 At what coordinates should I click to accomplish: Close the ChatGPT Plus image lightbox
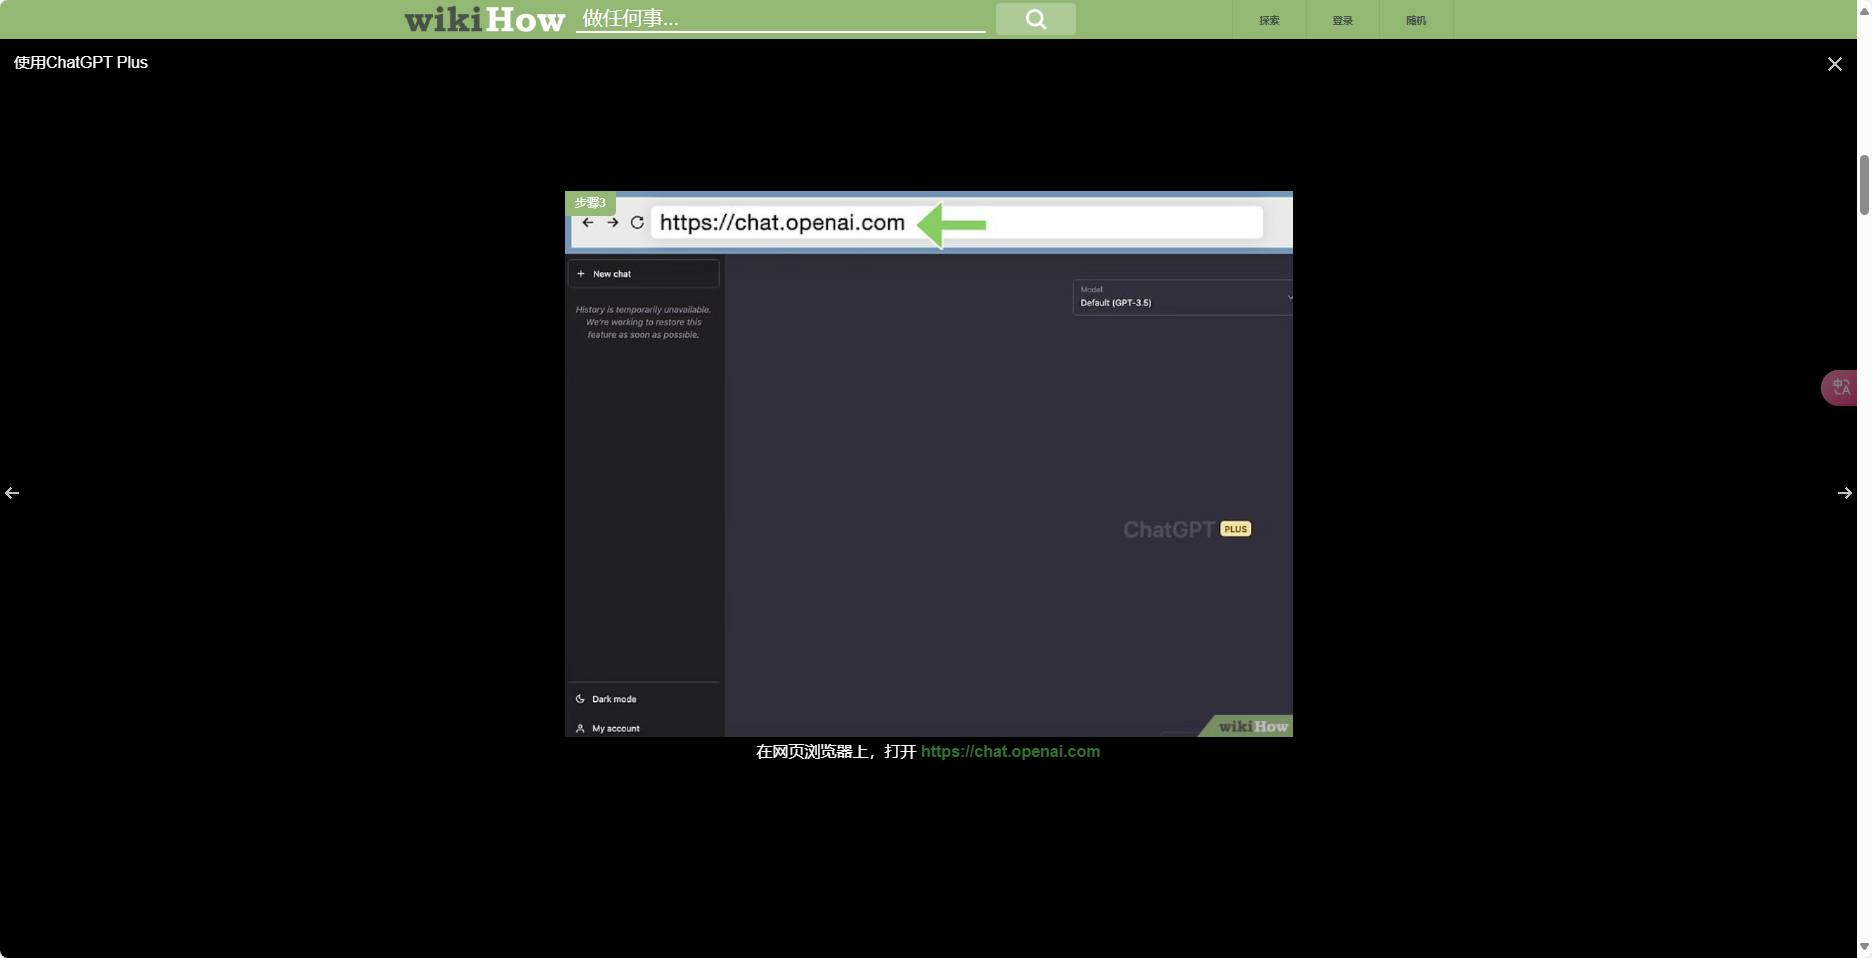tap(1835, 63)
